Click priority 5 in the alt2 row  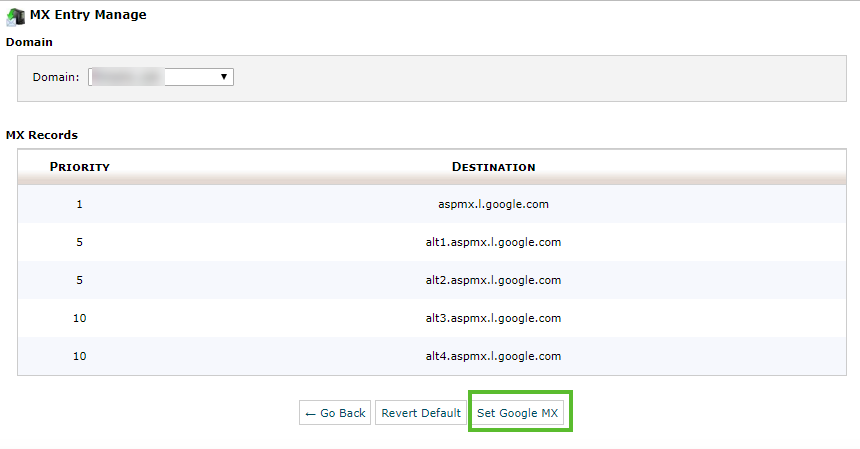[x=79, y=280]
